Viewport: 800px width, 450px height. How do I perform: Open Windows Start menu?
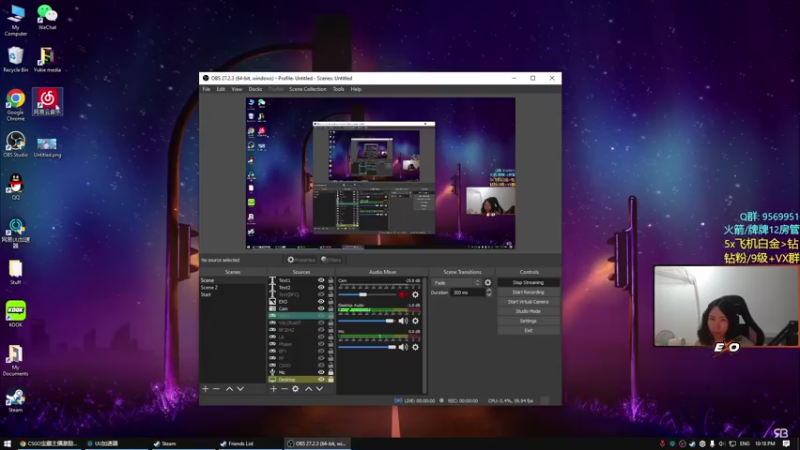7,444
